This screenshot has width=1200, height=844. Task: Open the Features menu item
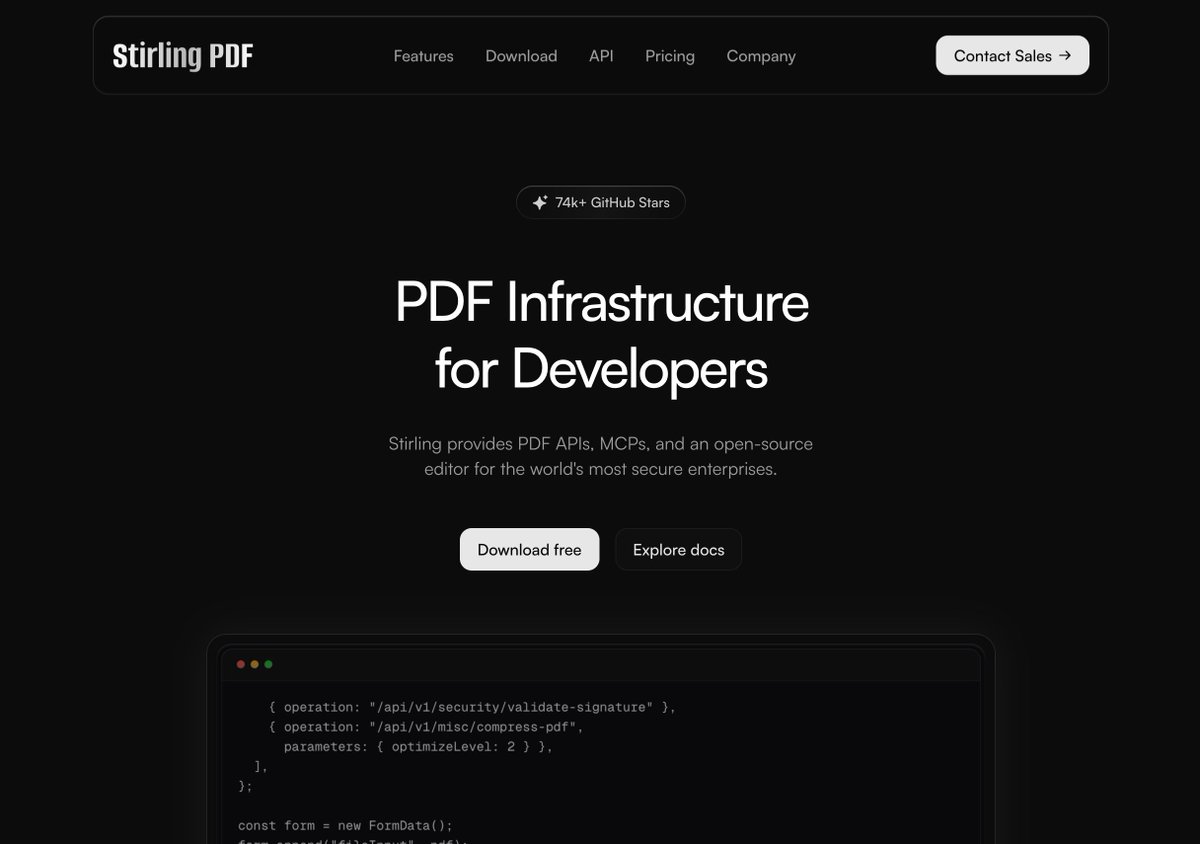point(423,56)
